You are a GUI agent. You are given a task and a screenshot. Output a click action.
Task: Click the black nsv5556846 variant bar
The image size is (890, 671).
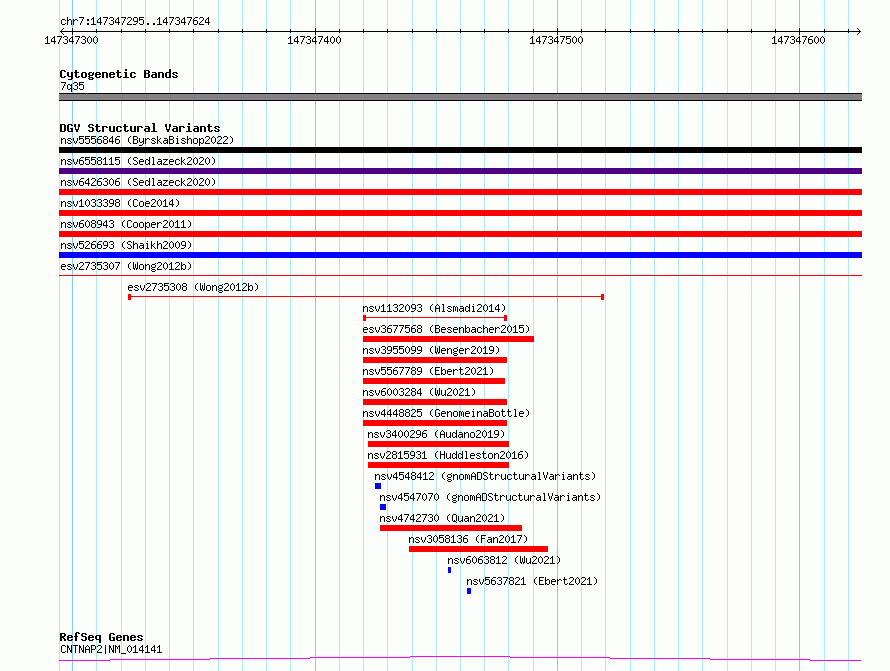[x=460, y=150]
